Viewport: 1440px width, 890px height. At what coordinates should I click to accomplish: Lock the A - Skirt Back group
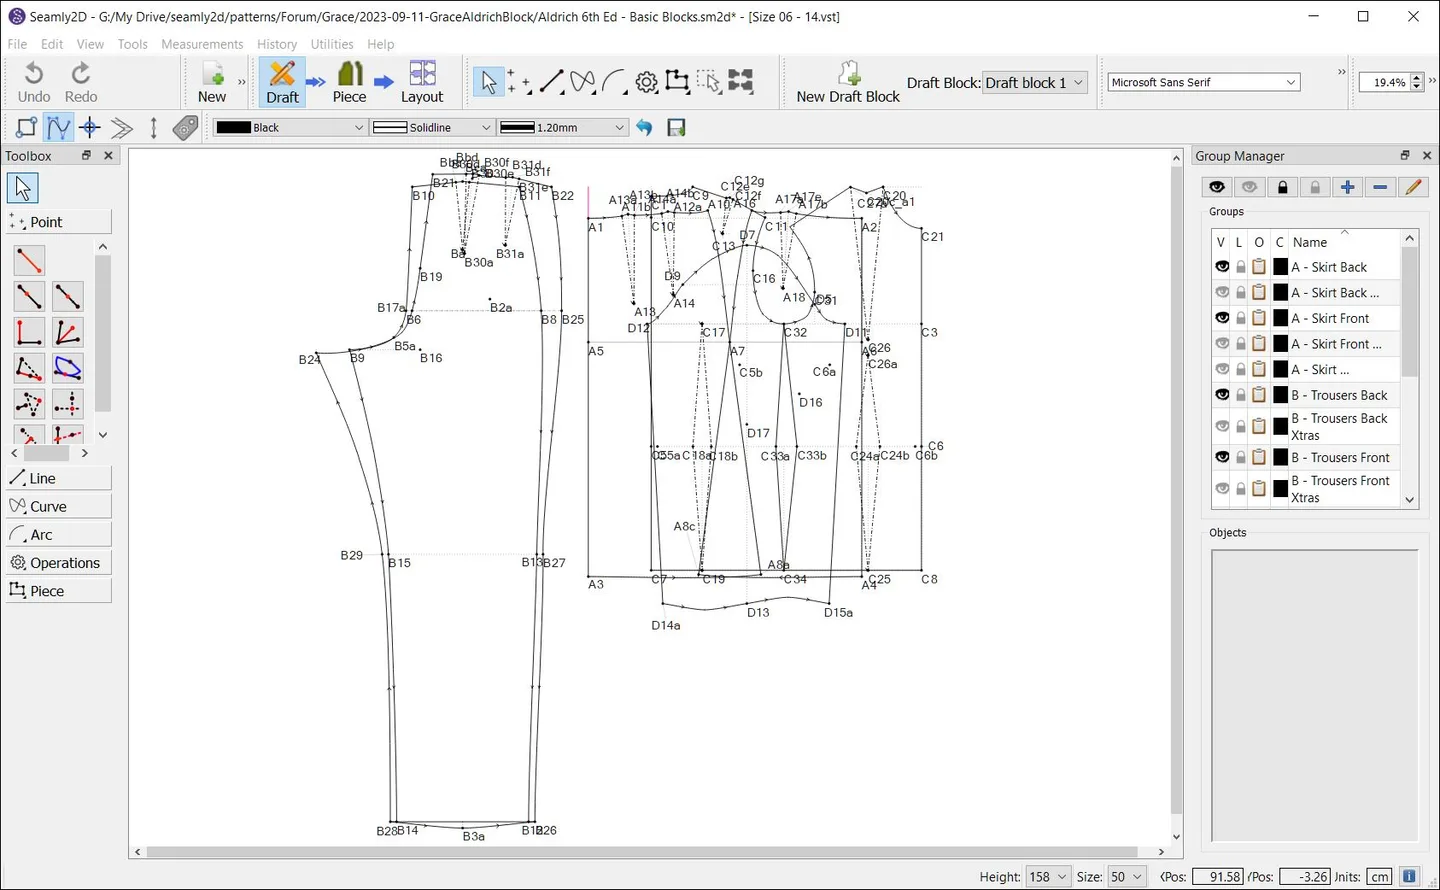tap(1241, 267)
